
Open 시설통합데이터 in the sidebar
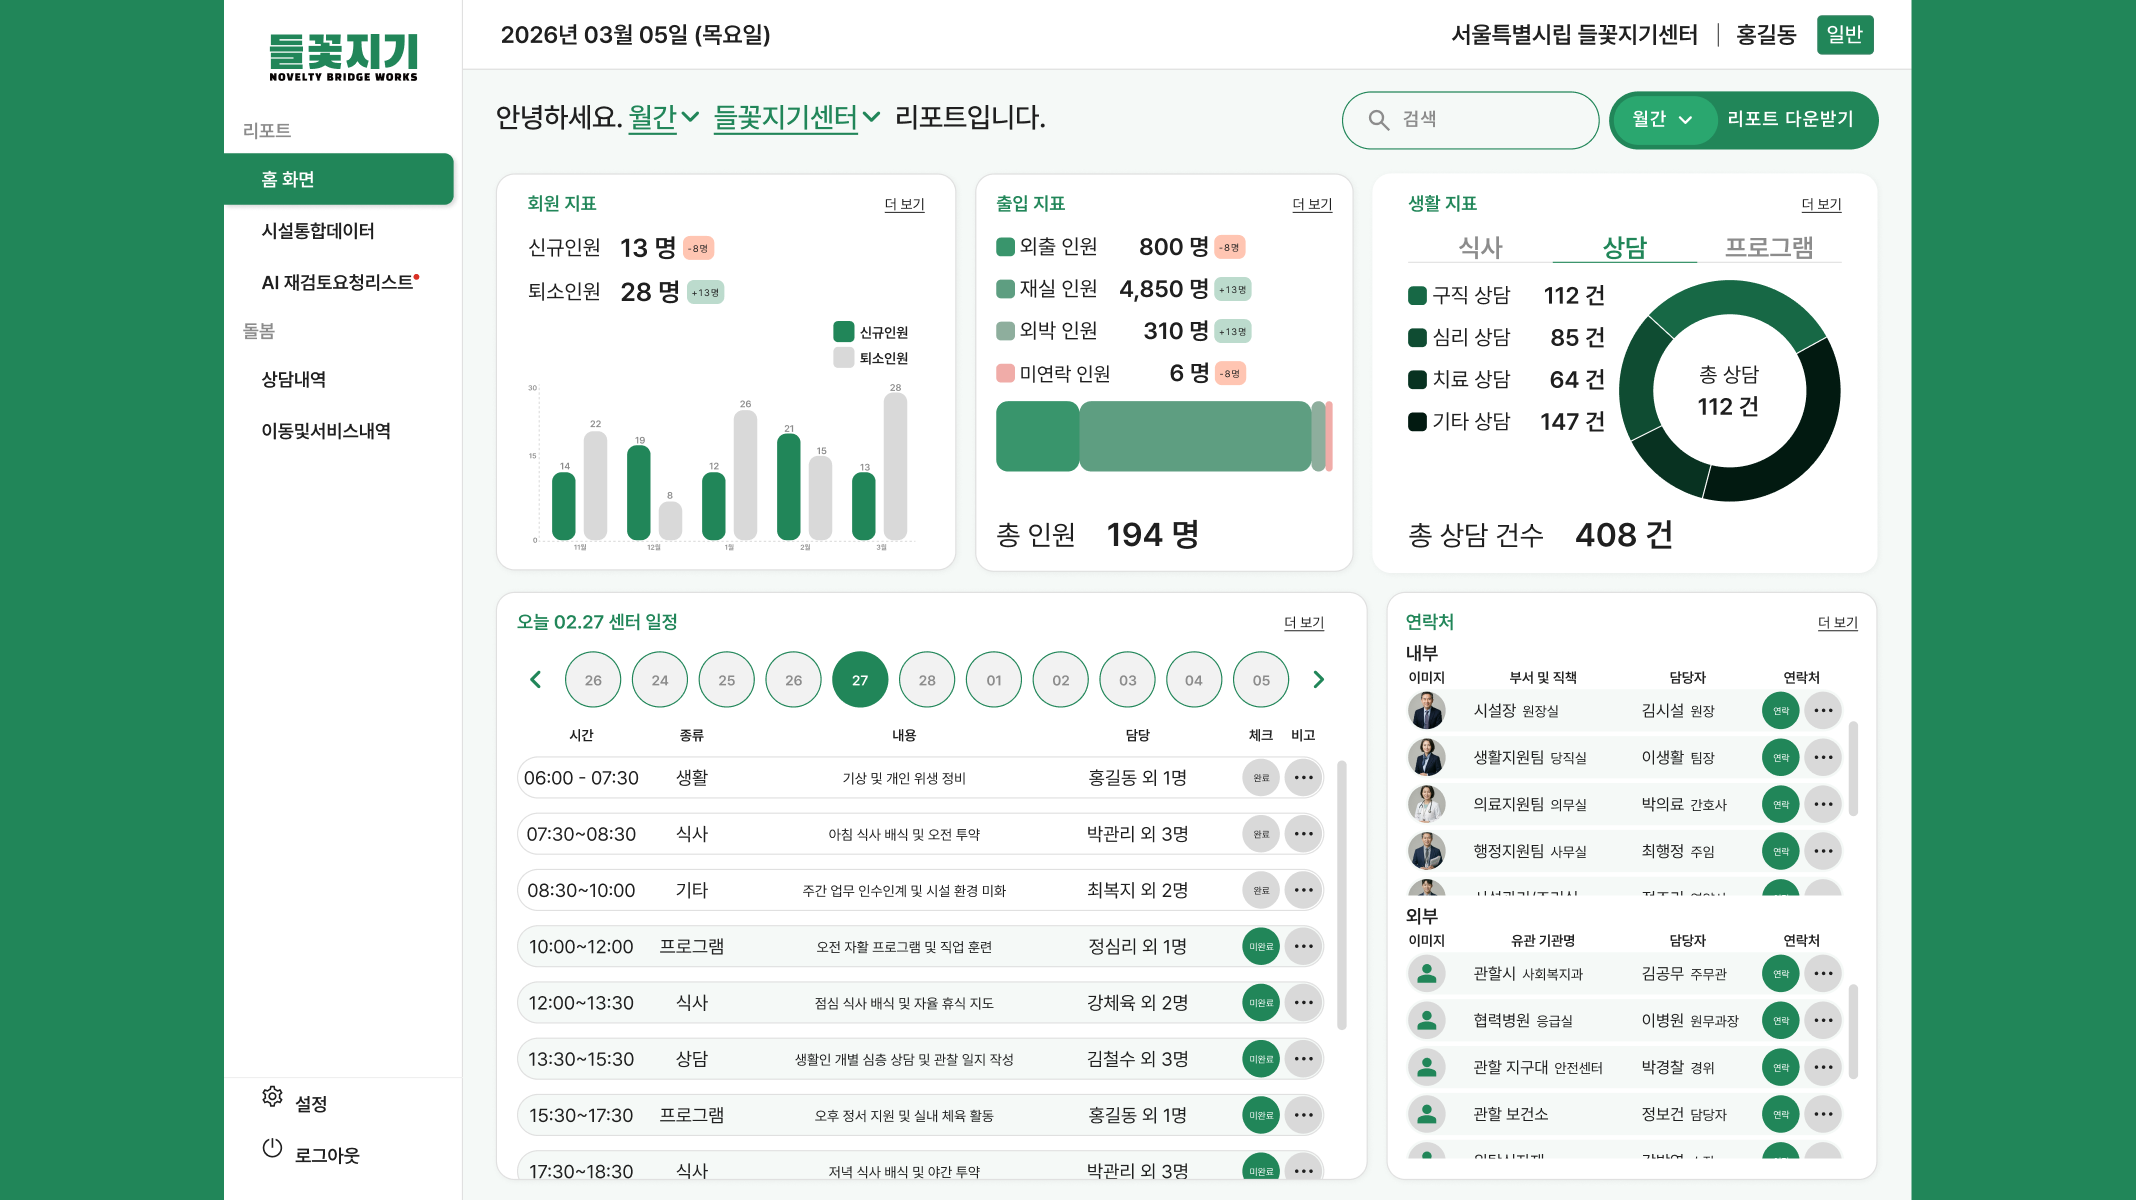[318, 231]
